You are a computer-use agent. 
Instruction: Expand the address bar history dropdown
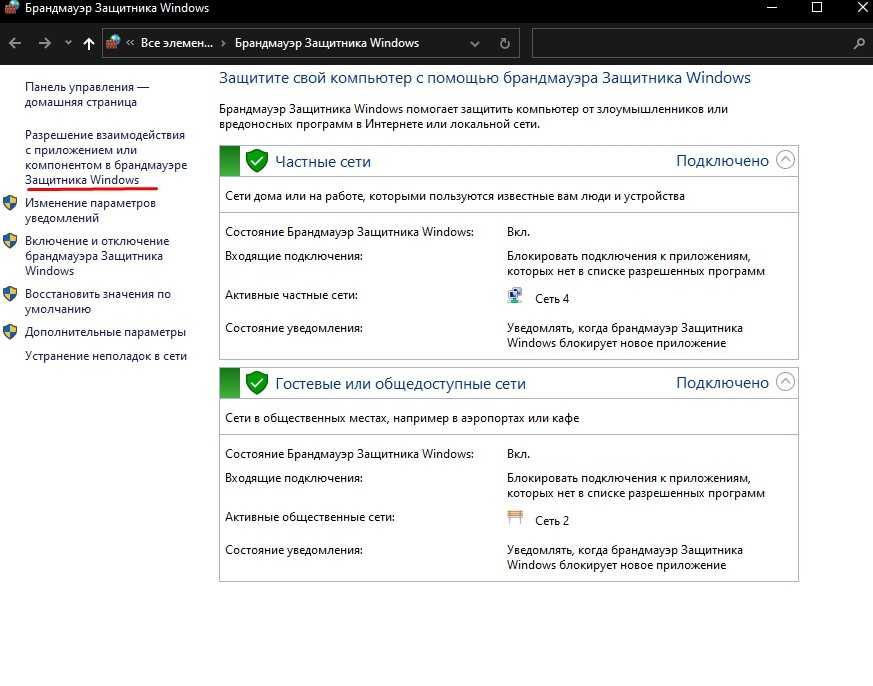[x=475, y=44]
